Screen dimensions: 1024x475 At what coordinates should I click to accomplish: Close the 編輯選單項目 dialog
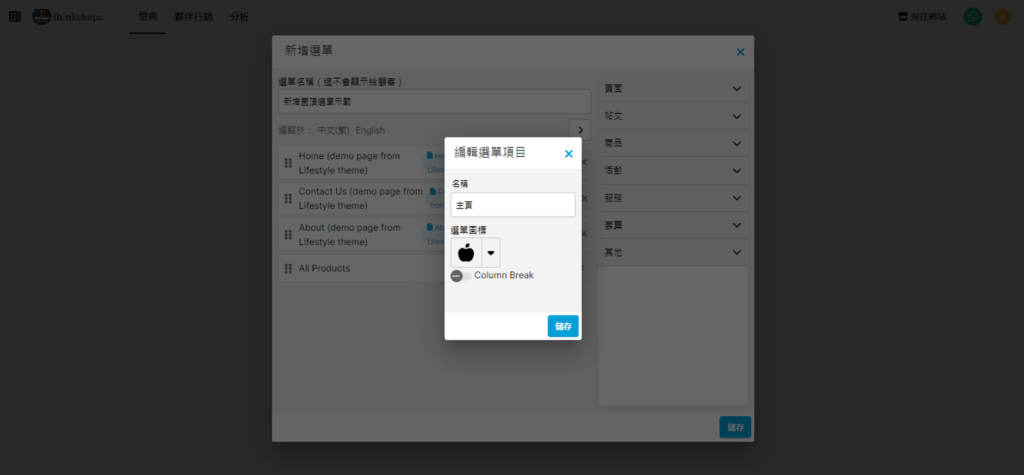[568, 154]
